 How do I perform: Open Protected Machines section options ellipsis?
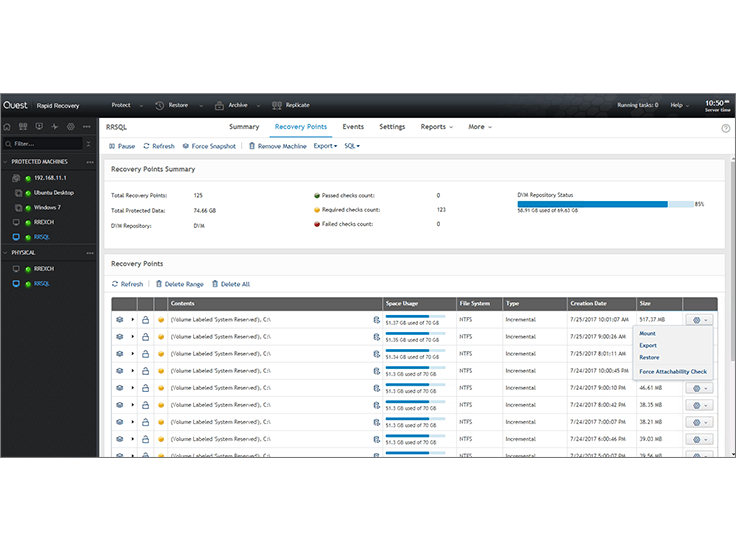90,162
